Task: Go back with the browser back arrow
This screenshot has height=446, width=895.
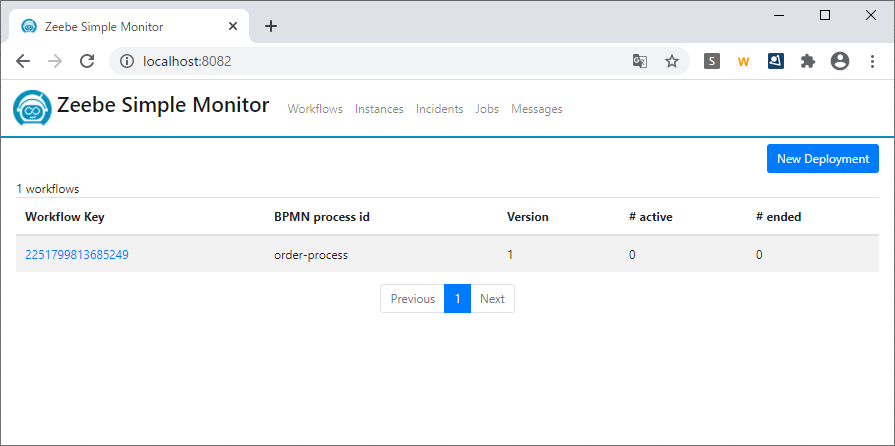Action: [23, 61]
